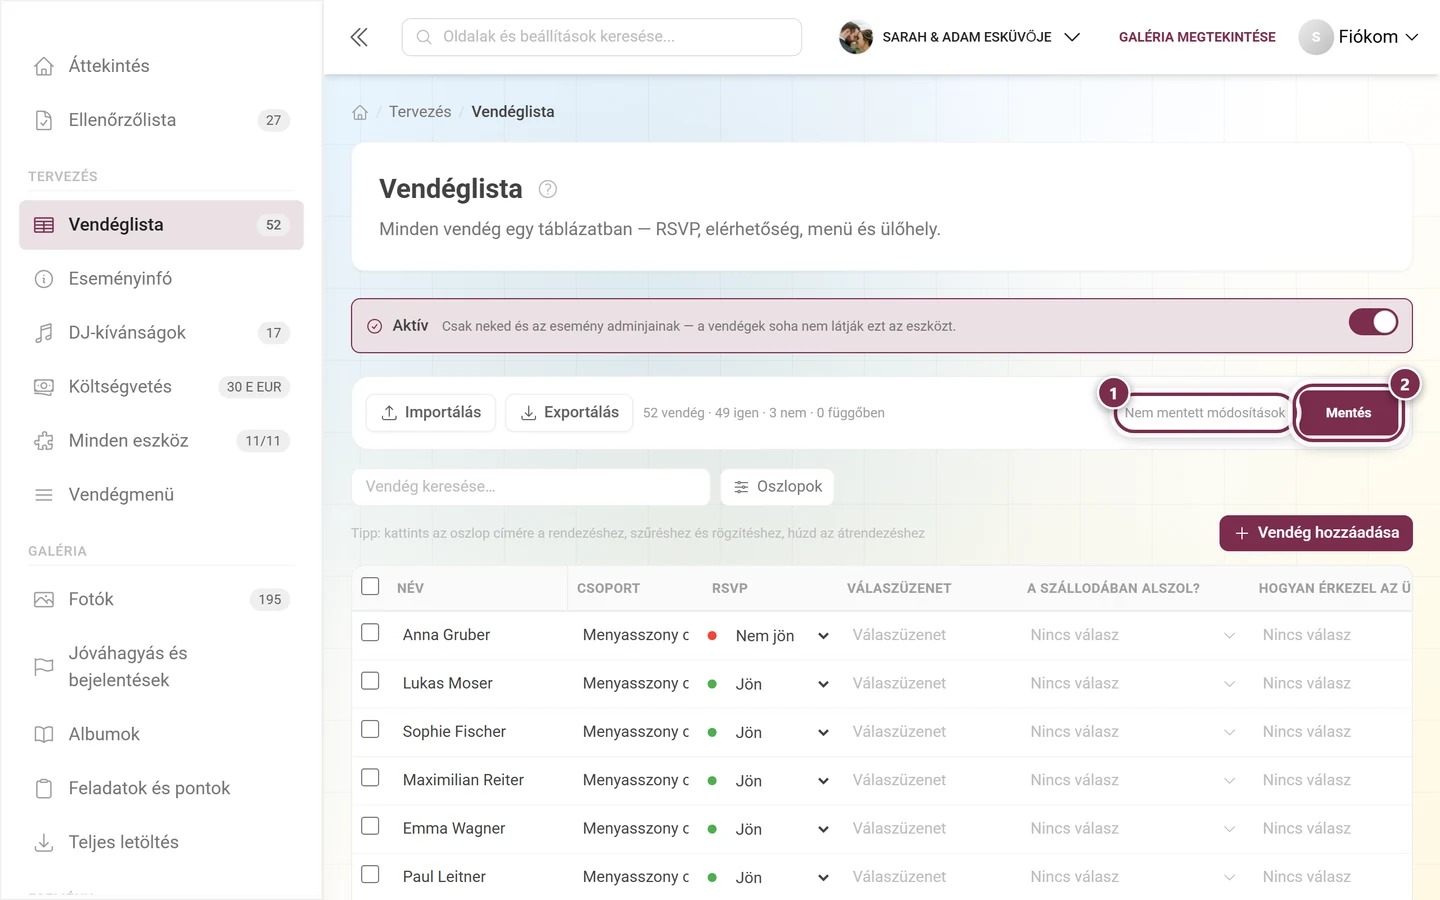Select the checkbox for Lukas Moser
This screenshot has height=900, width=1440.
point(370,681)
